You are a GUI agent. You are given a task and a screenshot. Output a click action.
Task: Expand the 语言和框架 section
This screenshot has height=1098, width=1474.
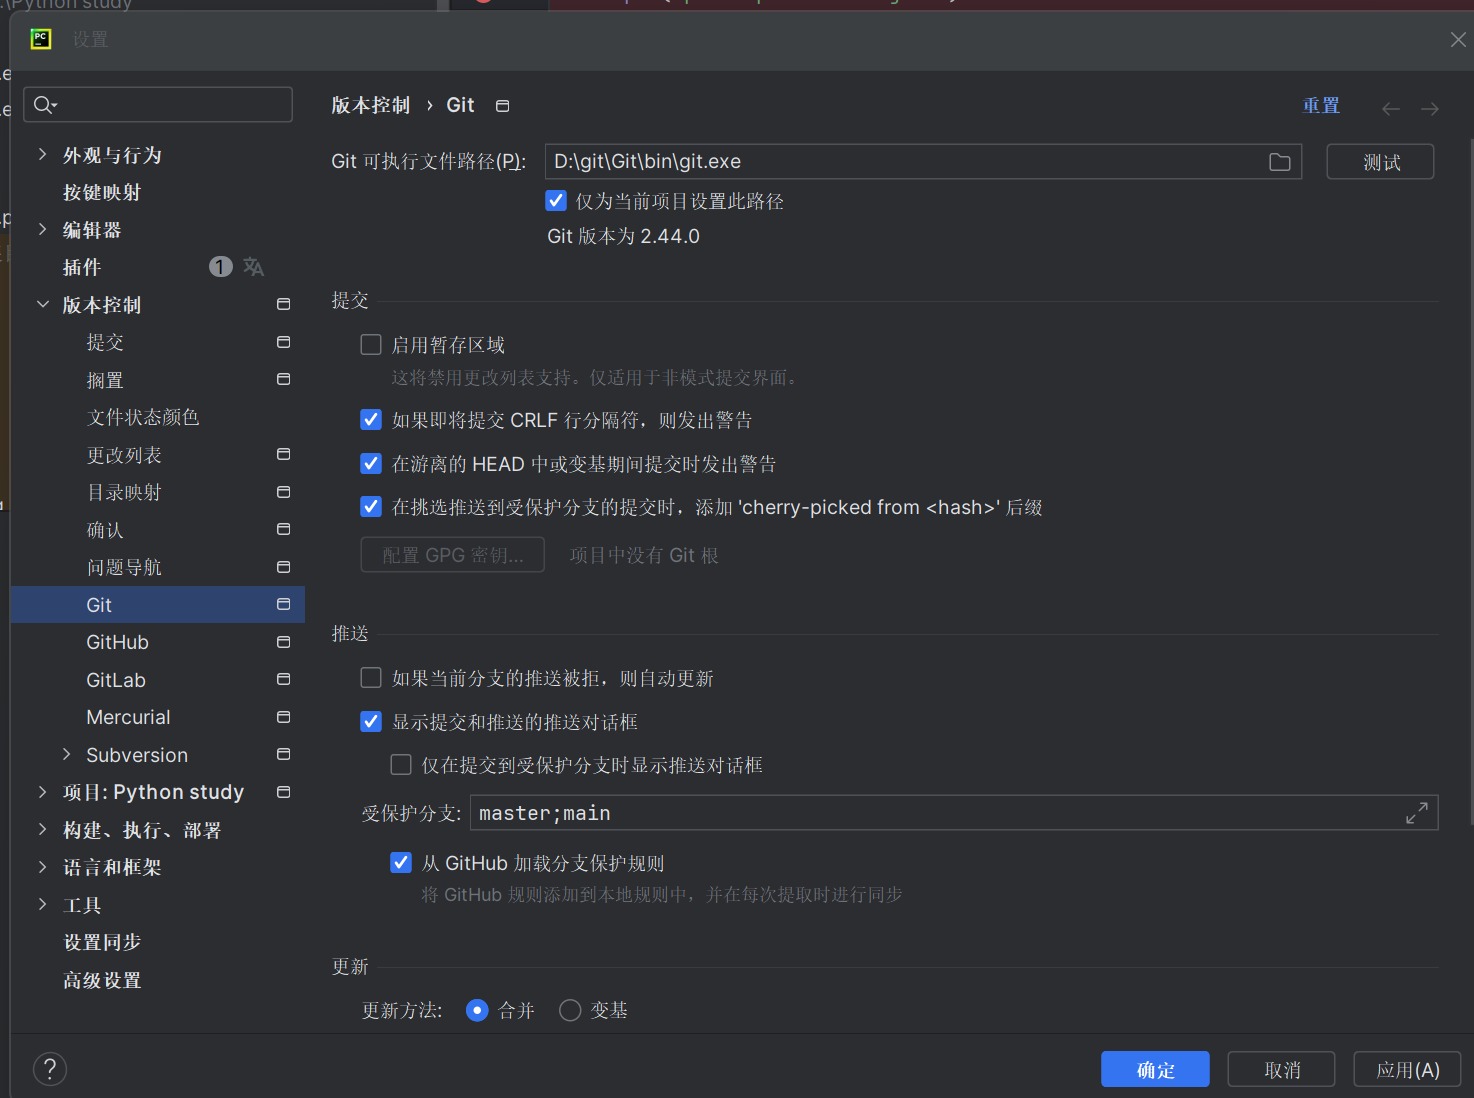point(42,867)
